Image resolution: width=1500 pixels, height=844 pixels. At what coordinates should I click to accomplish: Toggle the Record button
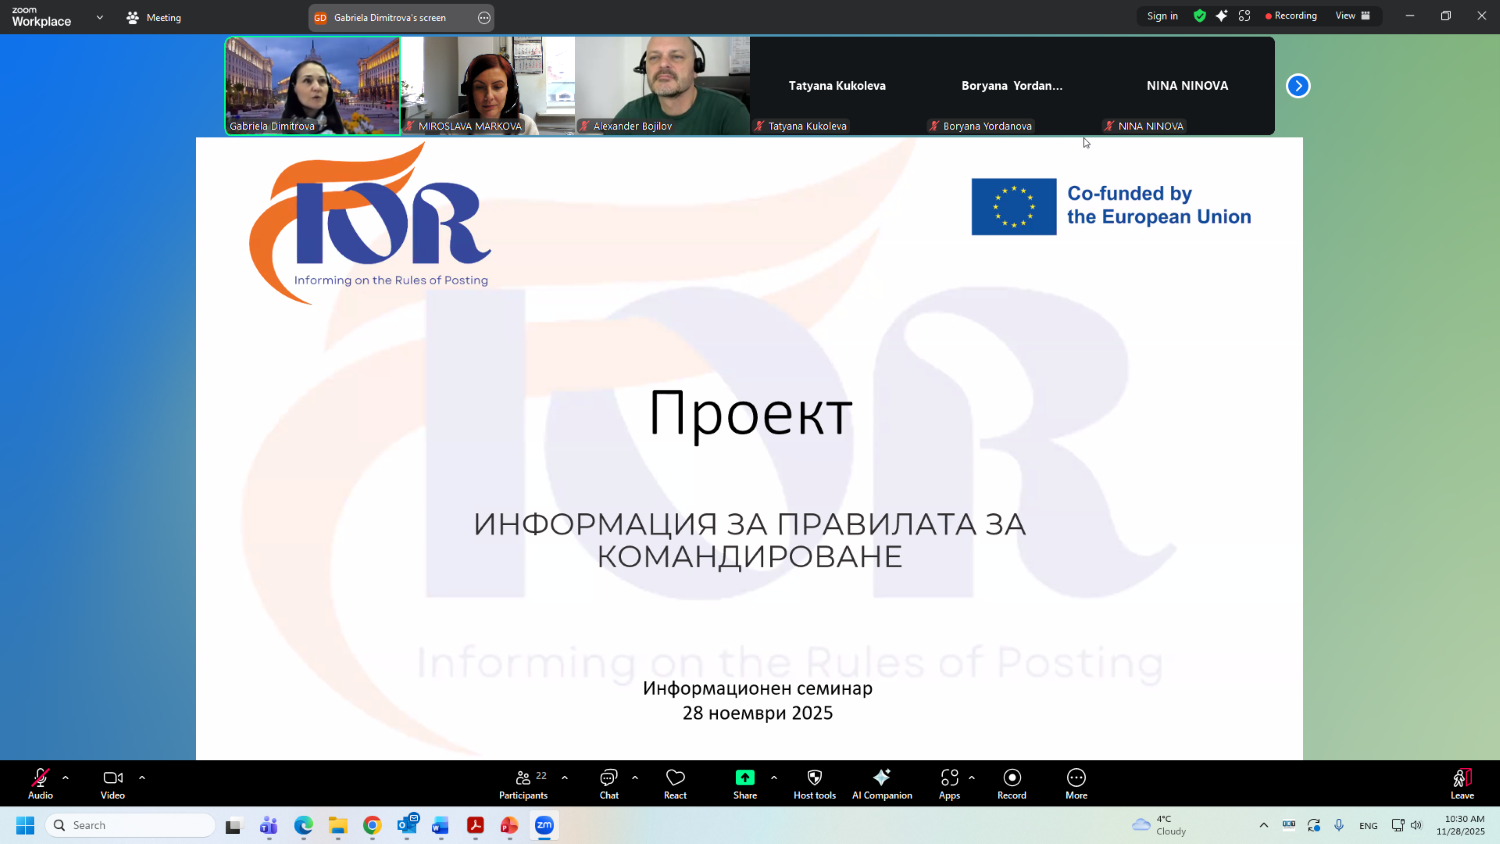[x=1012, y=783]
